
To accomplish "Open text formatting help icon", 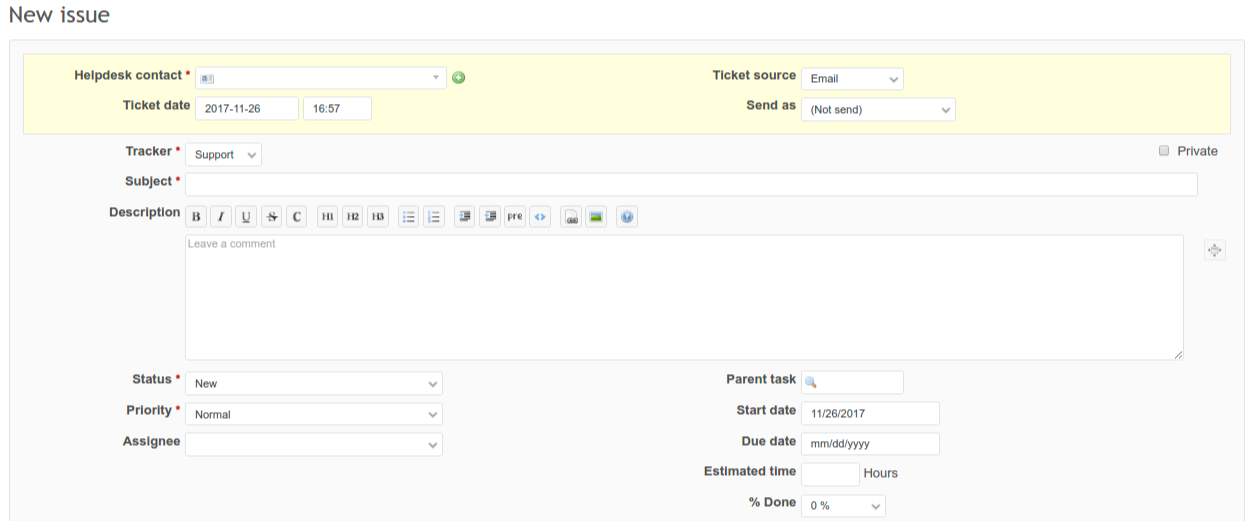I will [627, 217].
